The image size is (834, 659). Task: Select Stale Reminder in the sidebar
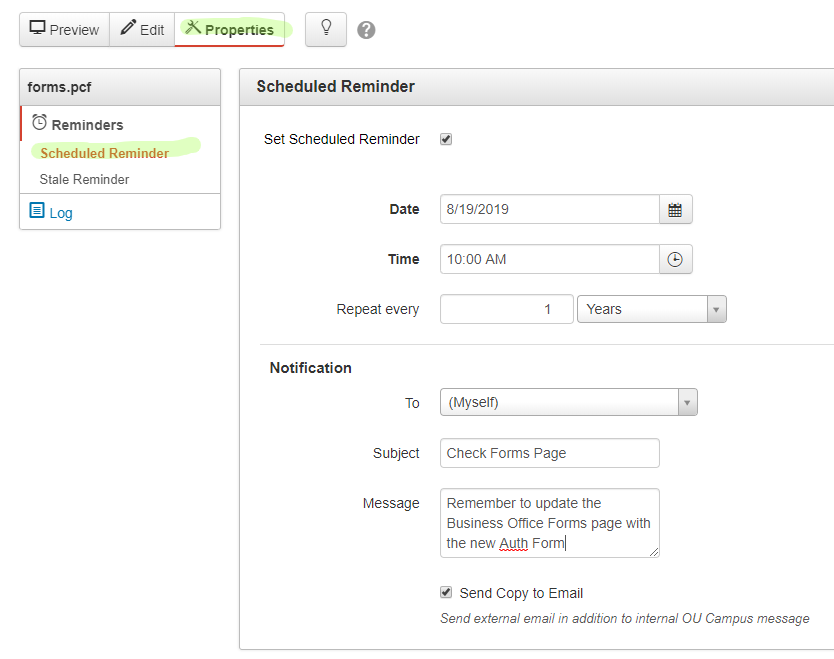pyautogui.click(x=84, y=179)
